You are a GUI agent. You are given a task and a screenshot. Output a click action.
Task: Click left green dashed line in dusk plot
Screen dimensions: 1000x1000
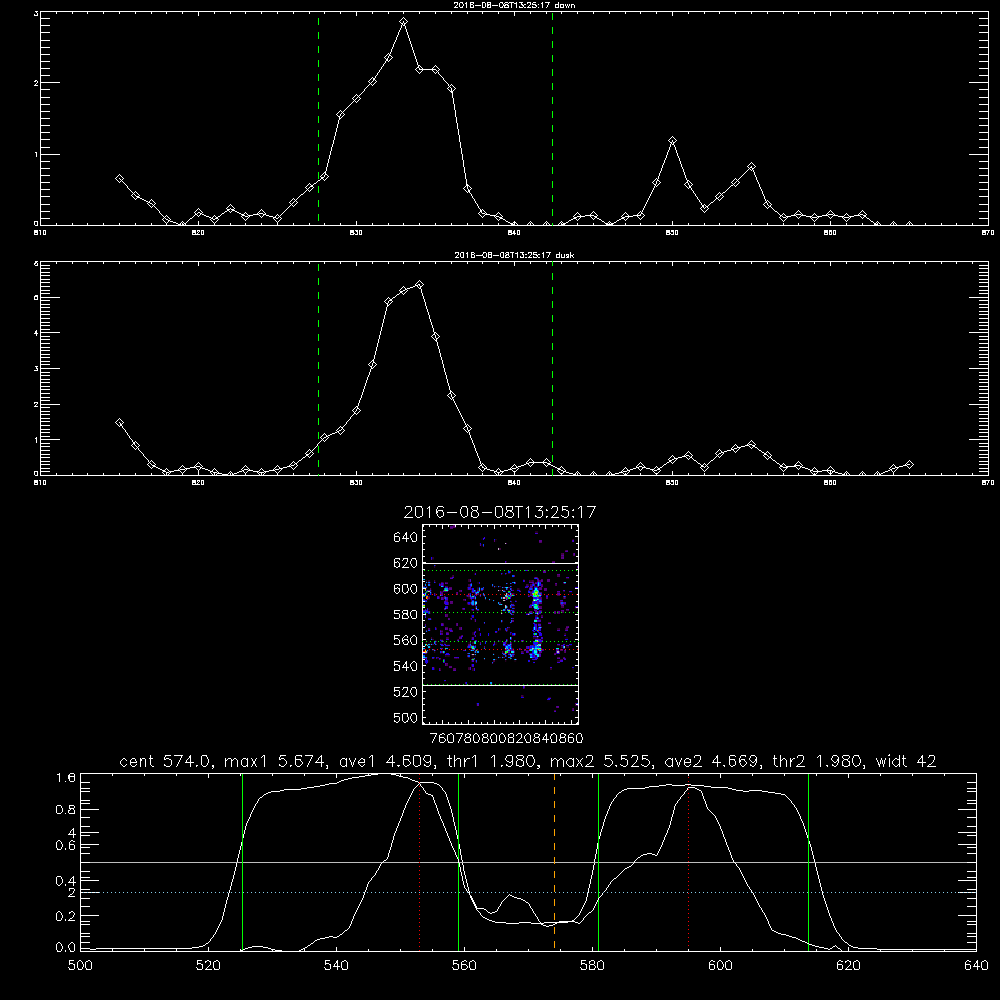(318, 369)
